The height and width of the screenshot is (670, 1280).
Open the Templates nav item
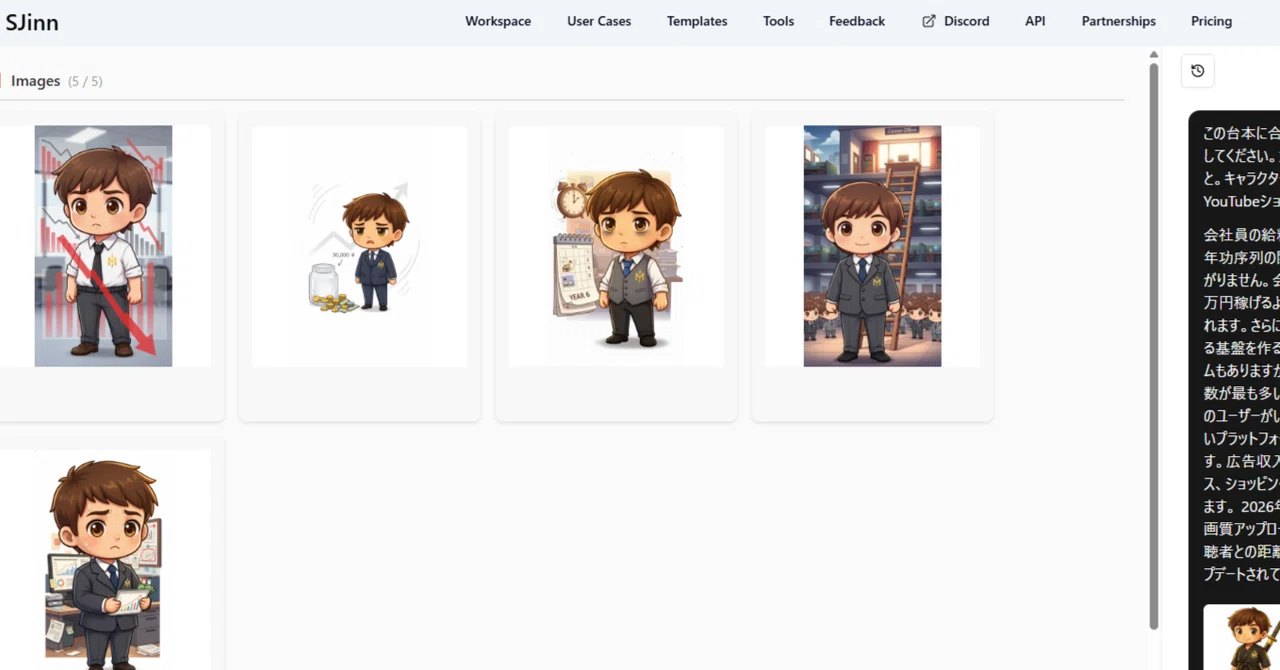point(697,21)
